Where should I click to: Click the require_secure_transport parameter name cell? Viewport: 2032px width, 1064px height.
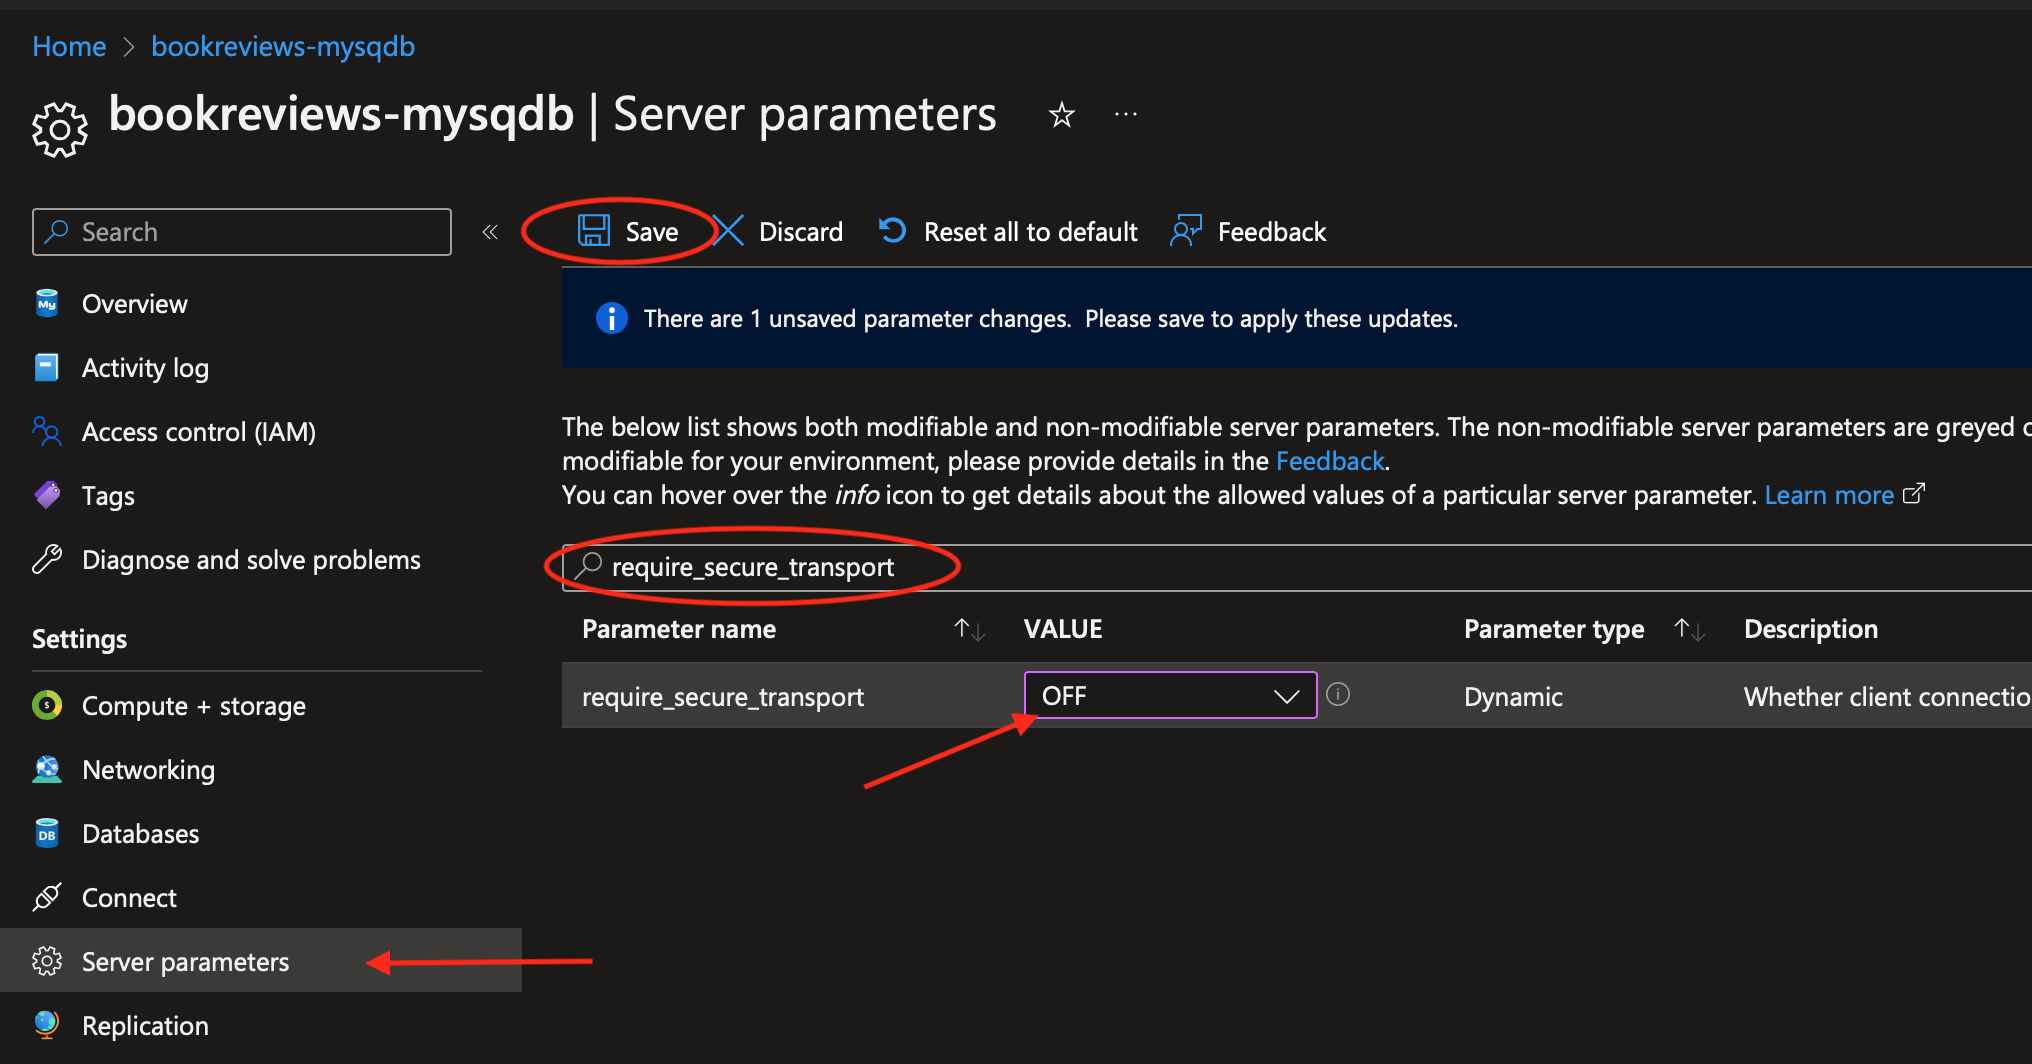point(723,697)
